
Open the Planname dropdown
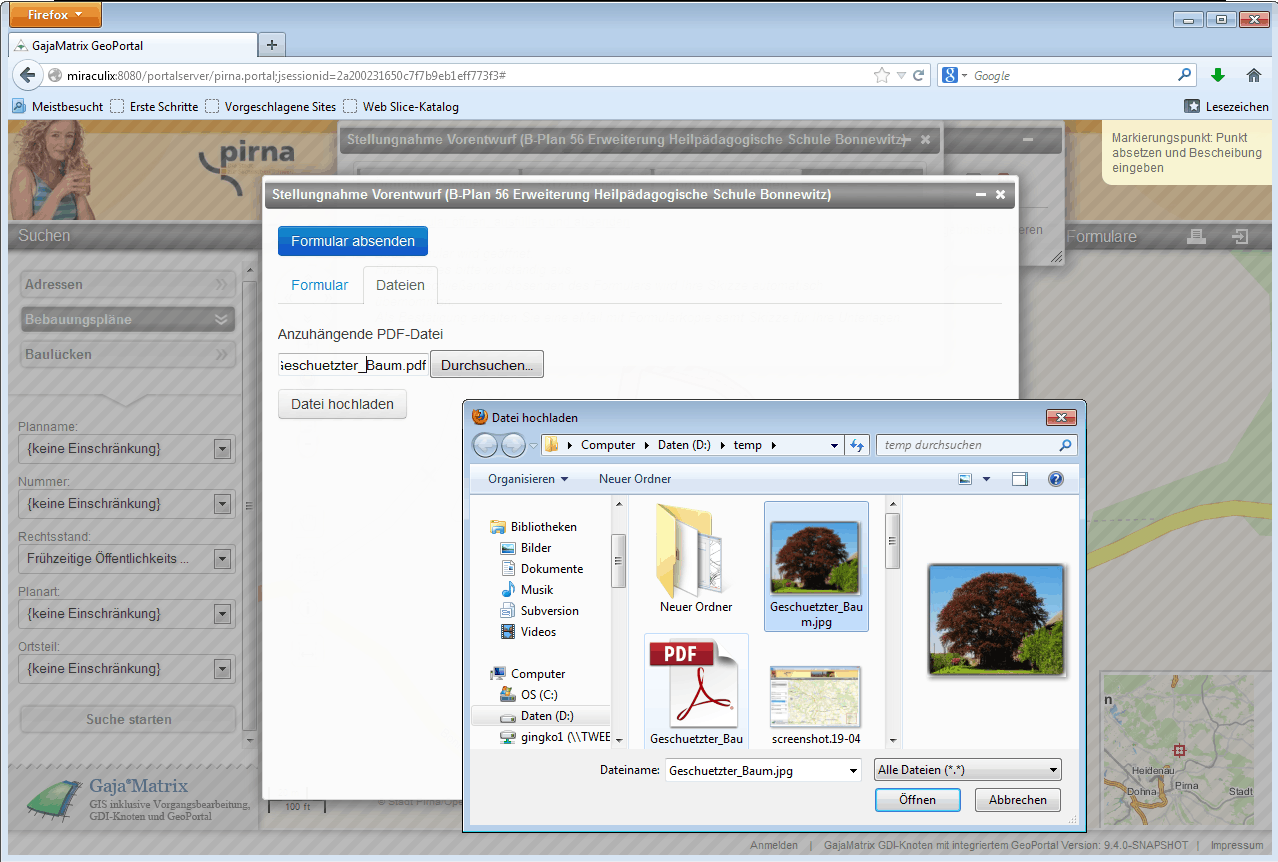tap(223, 449)
